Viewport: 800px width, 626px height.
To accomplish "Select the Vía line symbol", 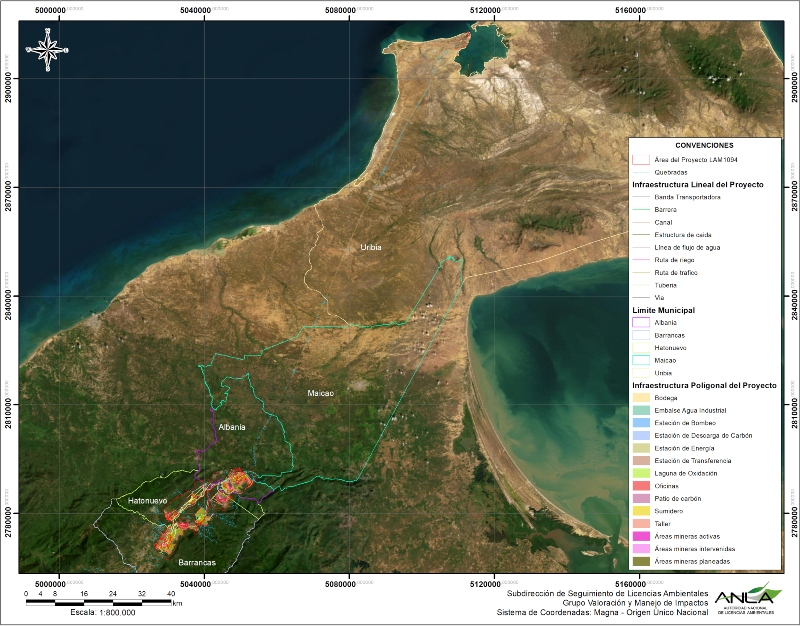I will tap(640, 296).
